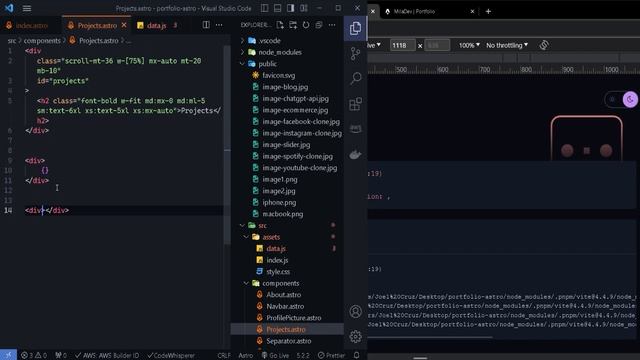Toggle the secondary side bar layout button
640x360 pixels.
pyautogui.click(x=291, y=8)
